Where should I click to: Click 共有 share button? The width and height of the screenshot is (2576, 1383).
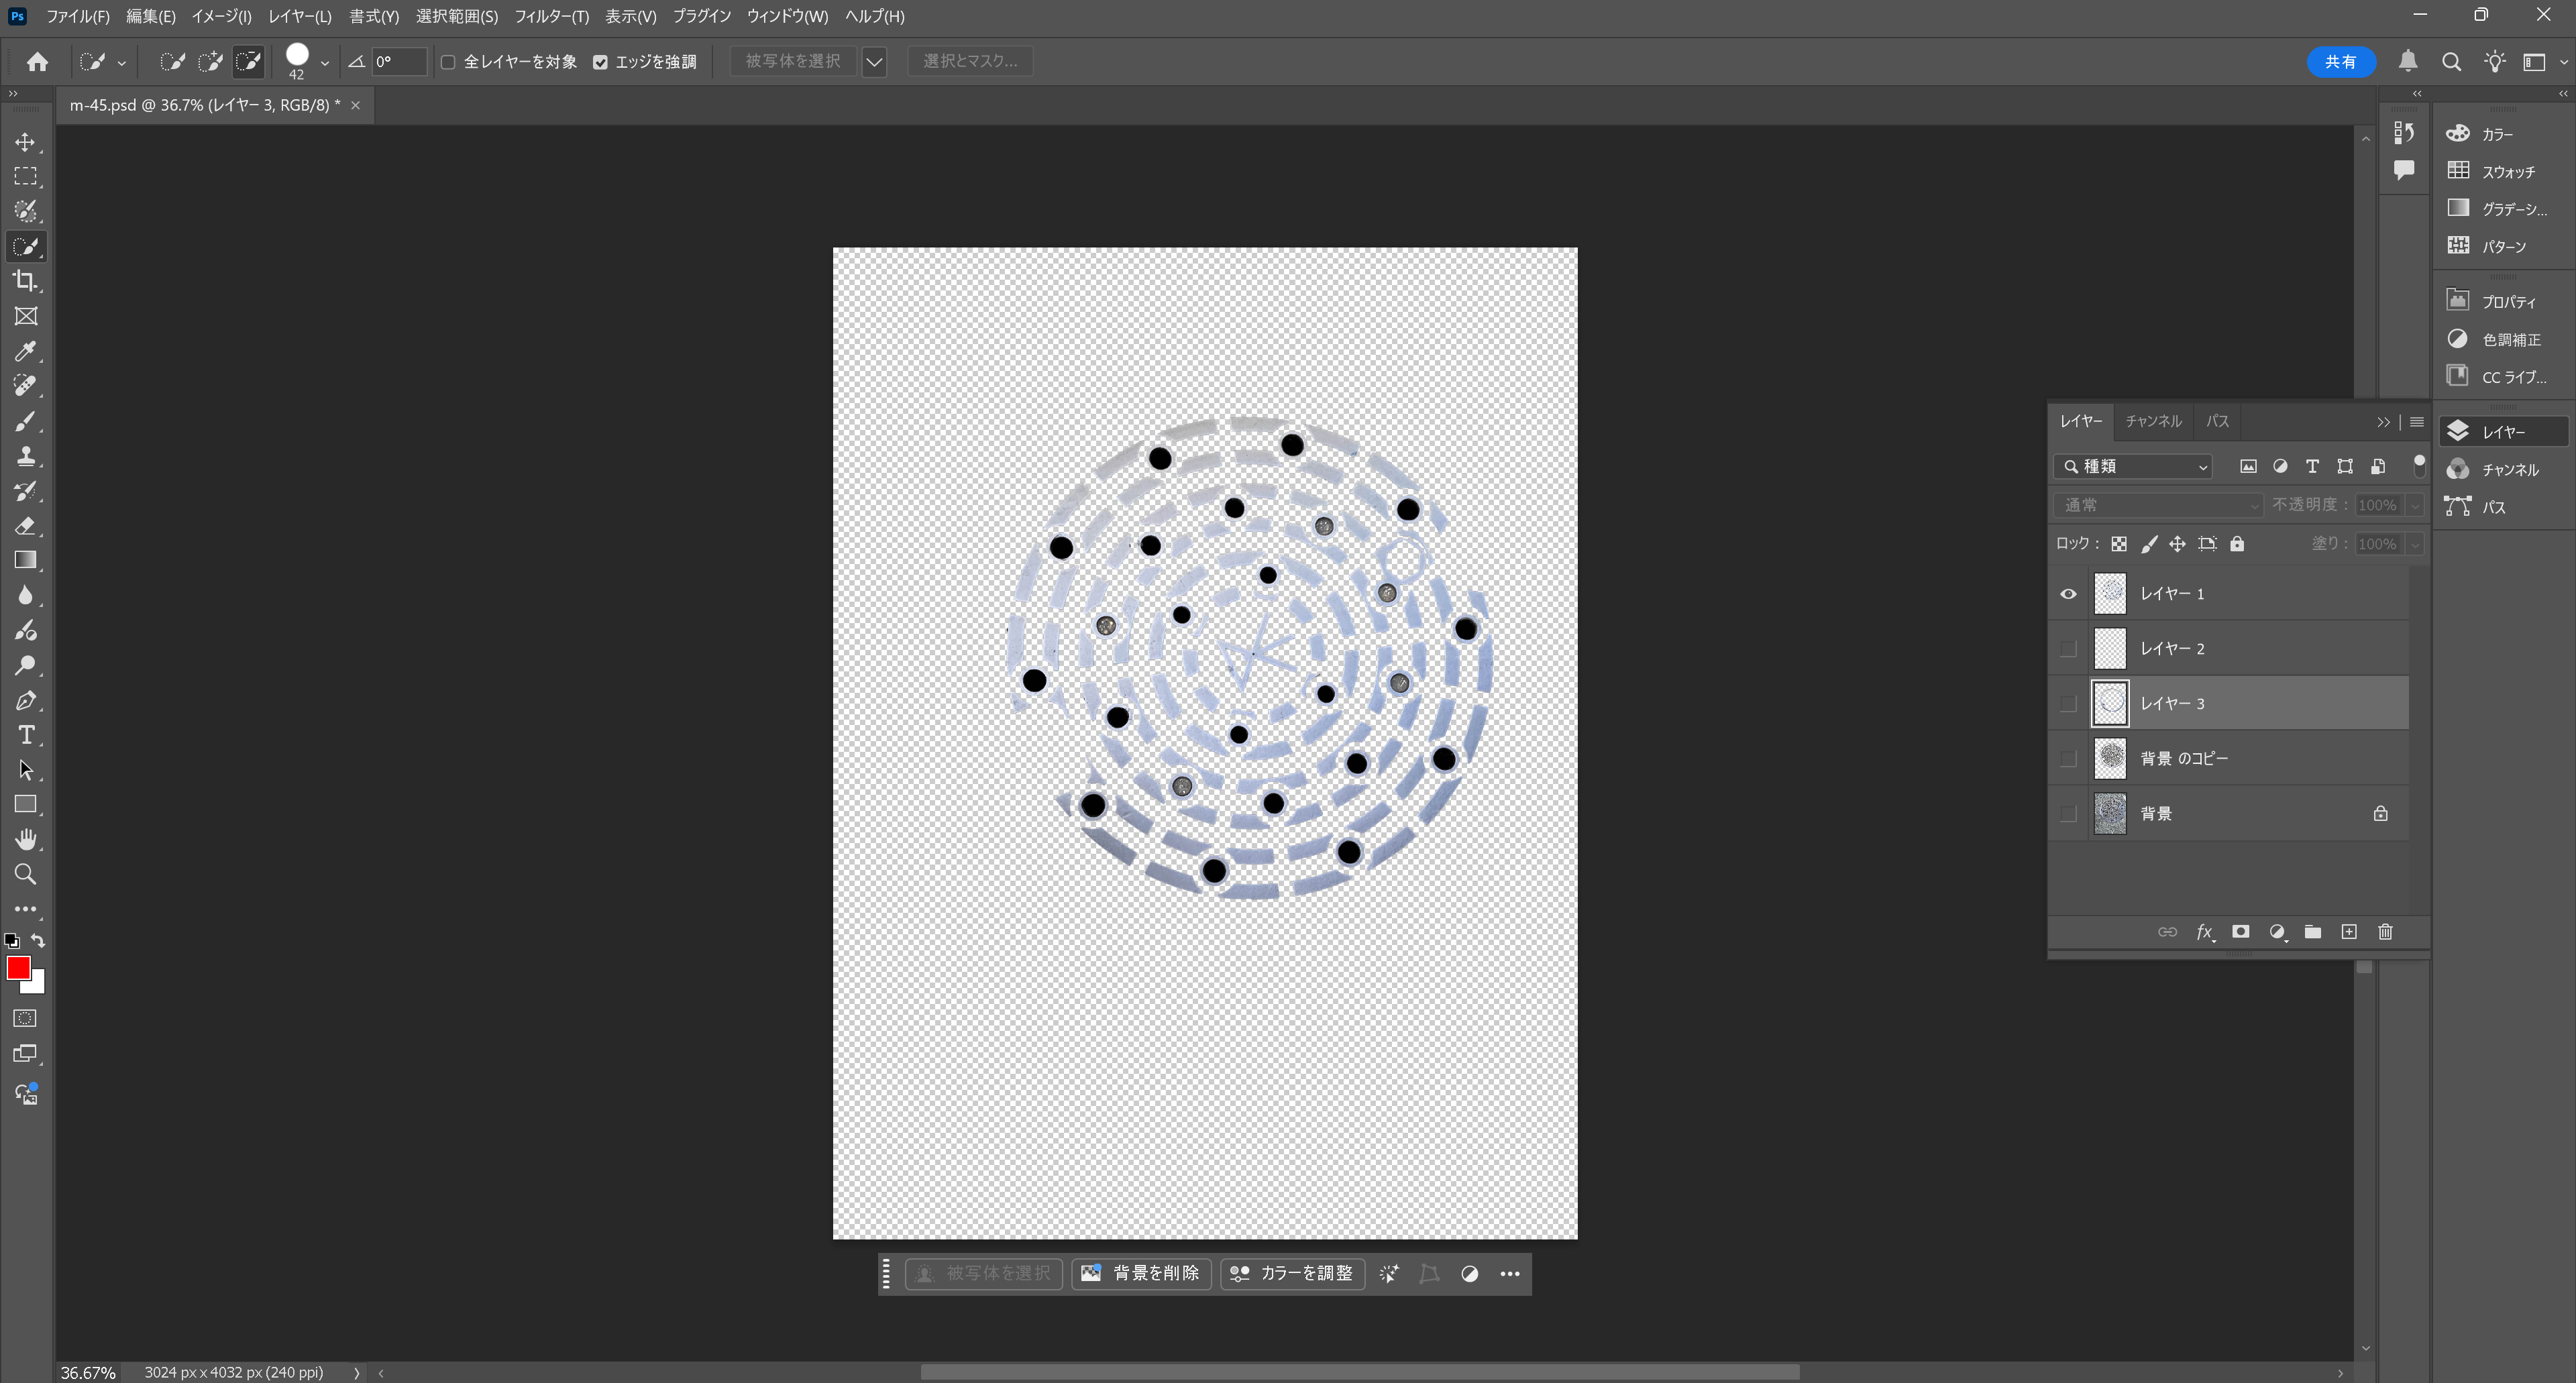2340,62
